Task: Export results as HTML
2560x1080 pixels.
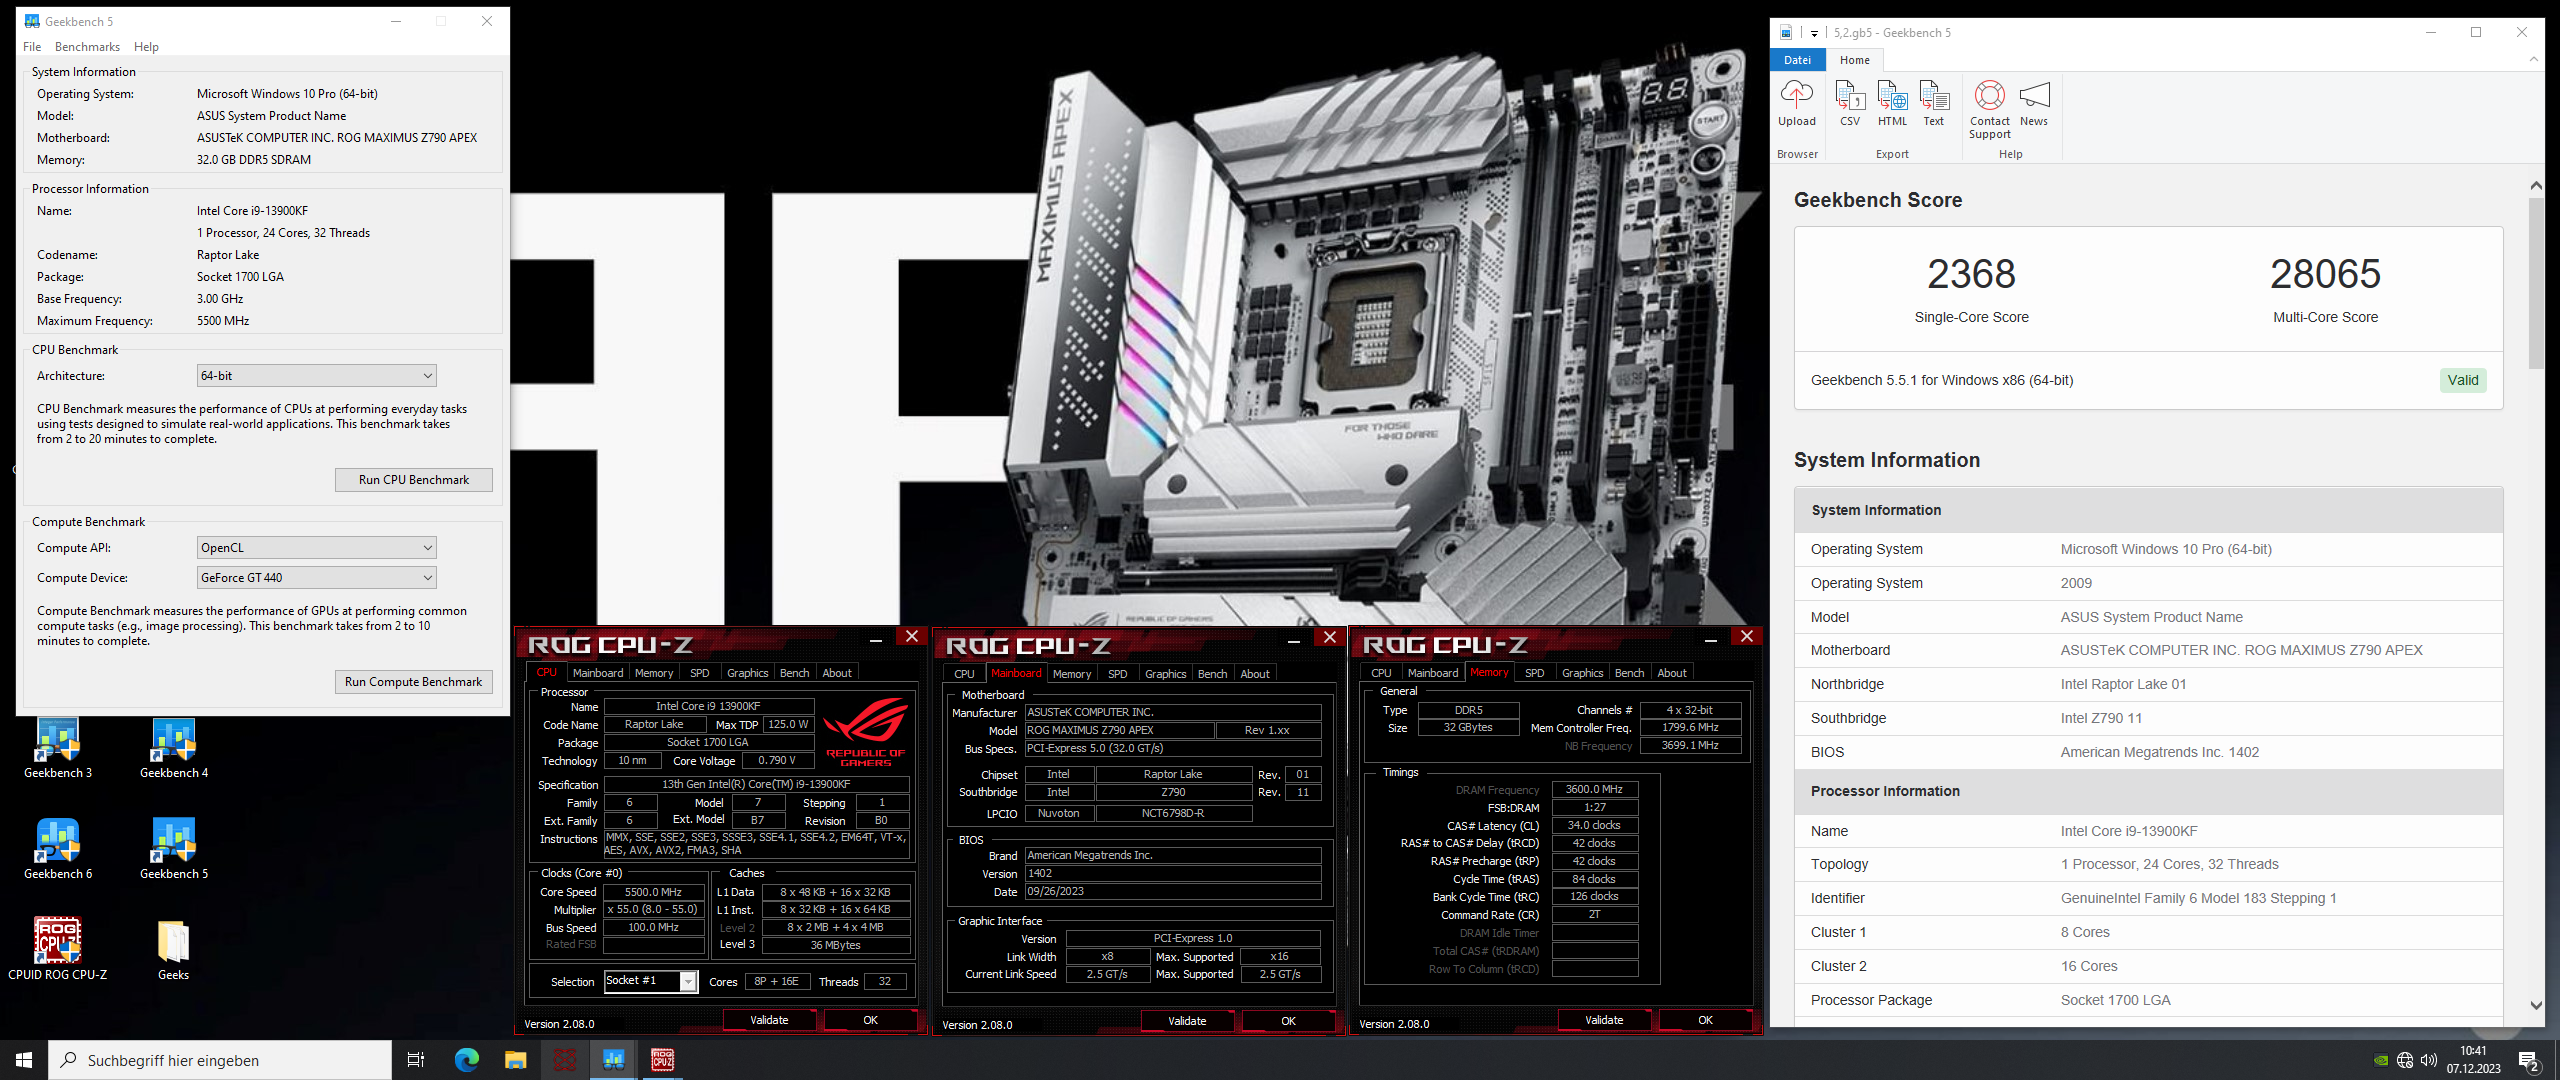Action: pyautogui.click(x=1892, y=104)
